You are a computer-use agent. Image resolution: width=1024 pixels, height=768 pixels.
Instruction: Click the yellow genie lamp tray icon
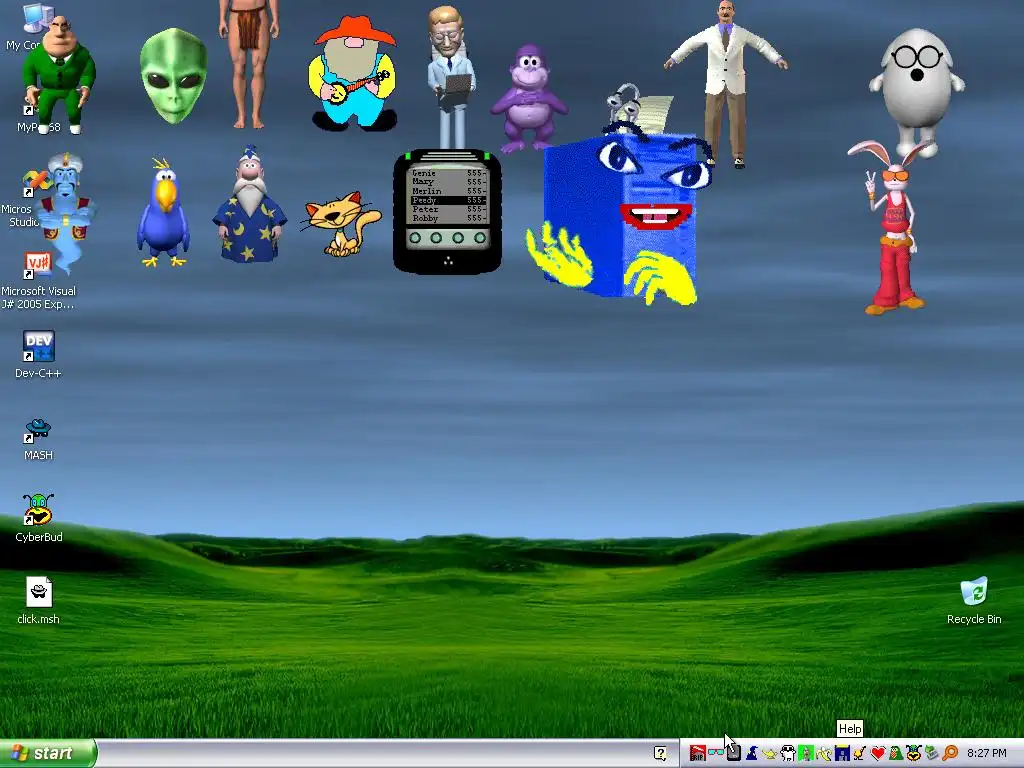pos(770,754)
